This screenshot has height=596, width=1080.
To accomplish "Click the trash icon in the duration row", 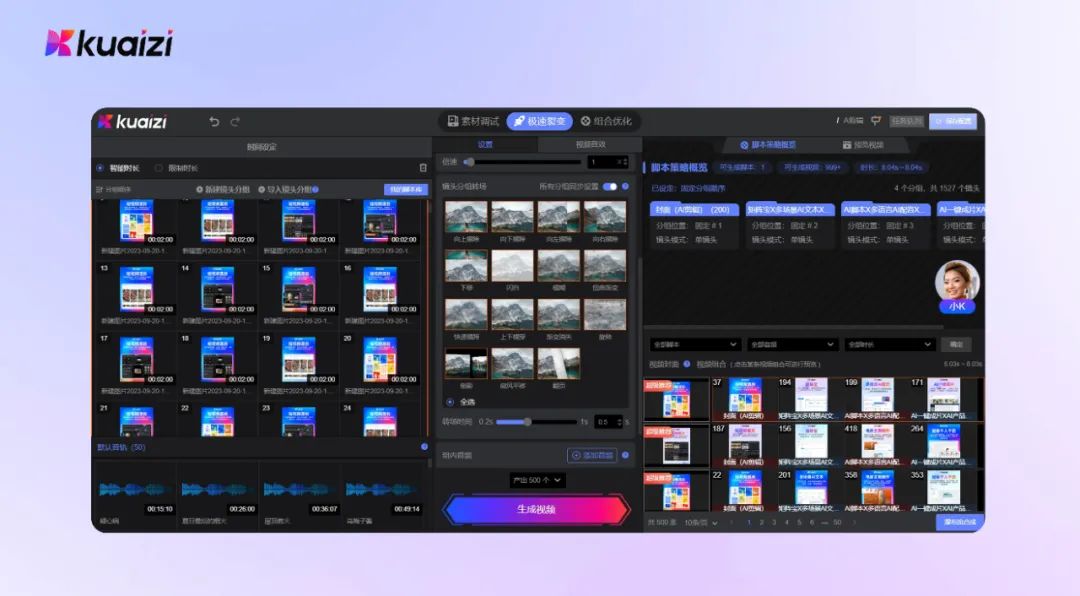I will (x=423, y=167).
